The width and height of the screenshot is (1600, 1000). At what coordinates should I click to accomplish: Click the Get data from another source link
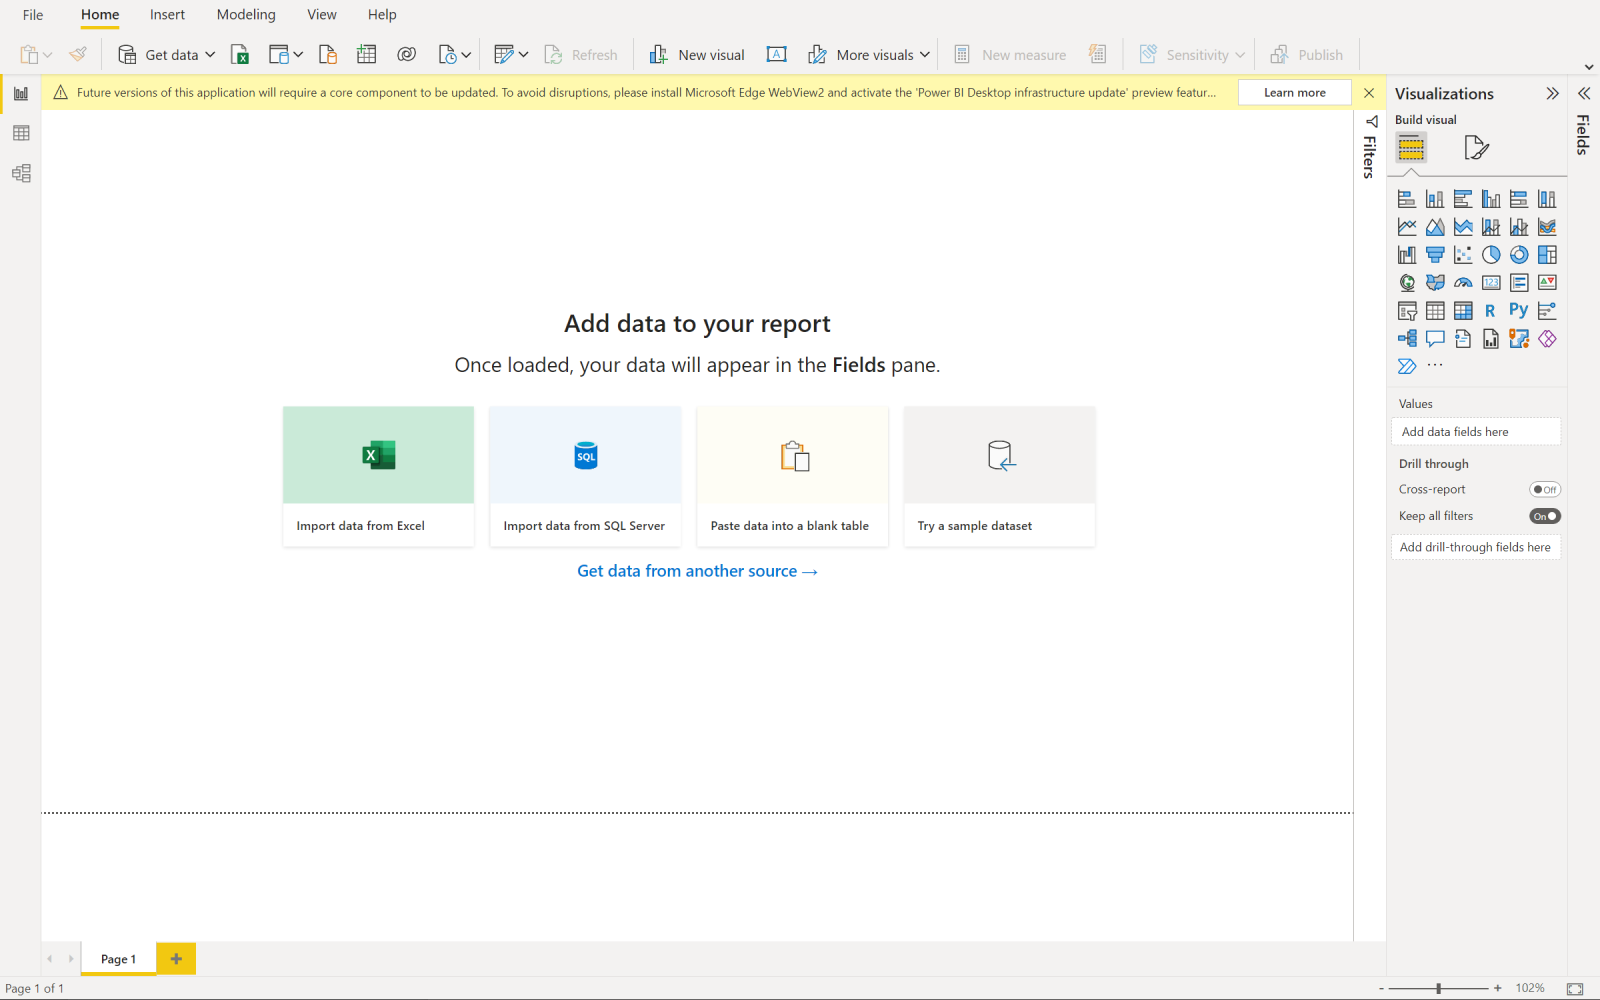pos(697,571)
